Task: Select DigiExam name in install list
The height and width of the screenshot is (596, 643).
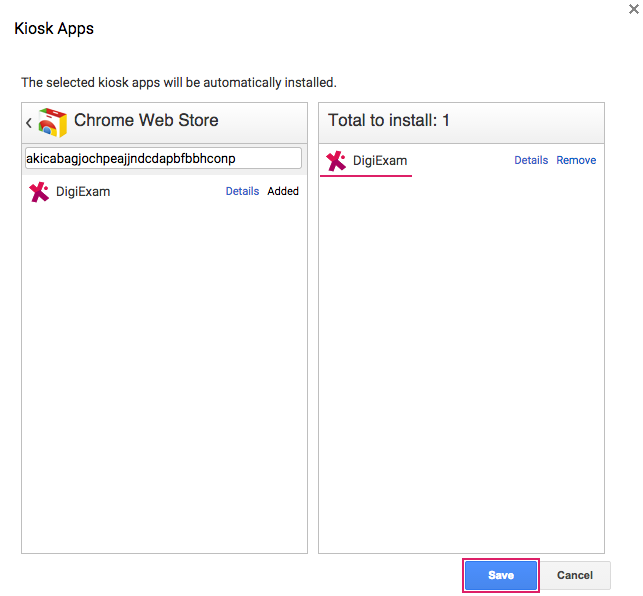Action: point(380,160)
